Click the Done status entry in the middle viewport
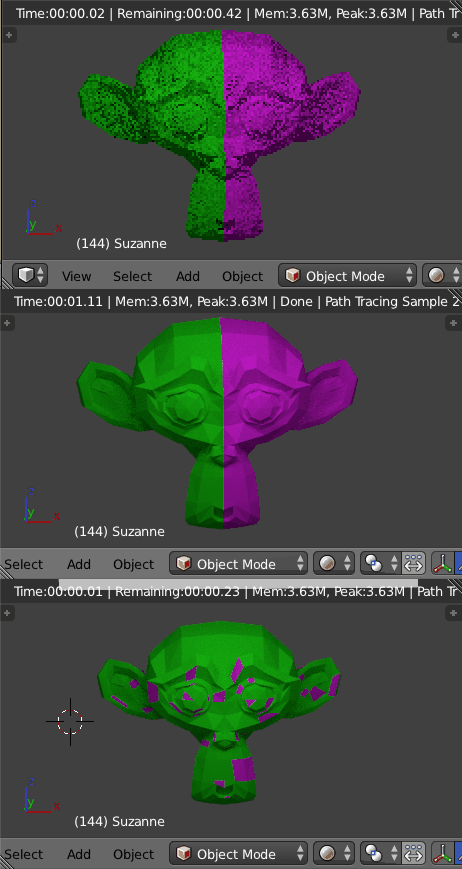 point(294,301)
